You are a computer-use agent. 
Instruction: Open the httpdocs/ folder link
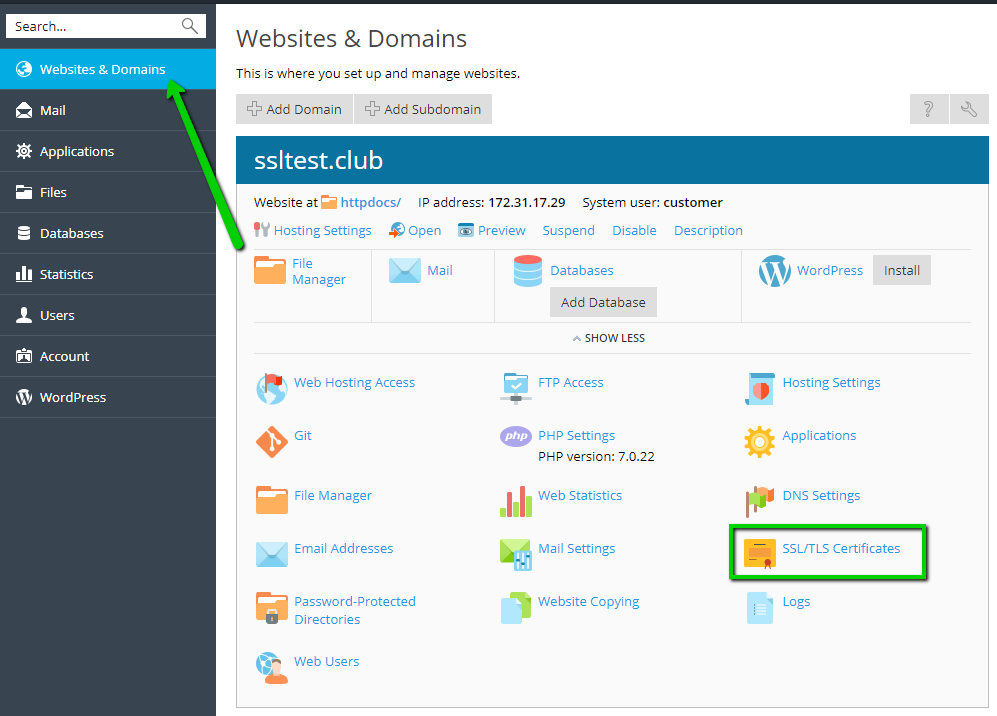tap(370, 202)
